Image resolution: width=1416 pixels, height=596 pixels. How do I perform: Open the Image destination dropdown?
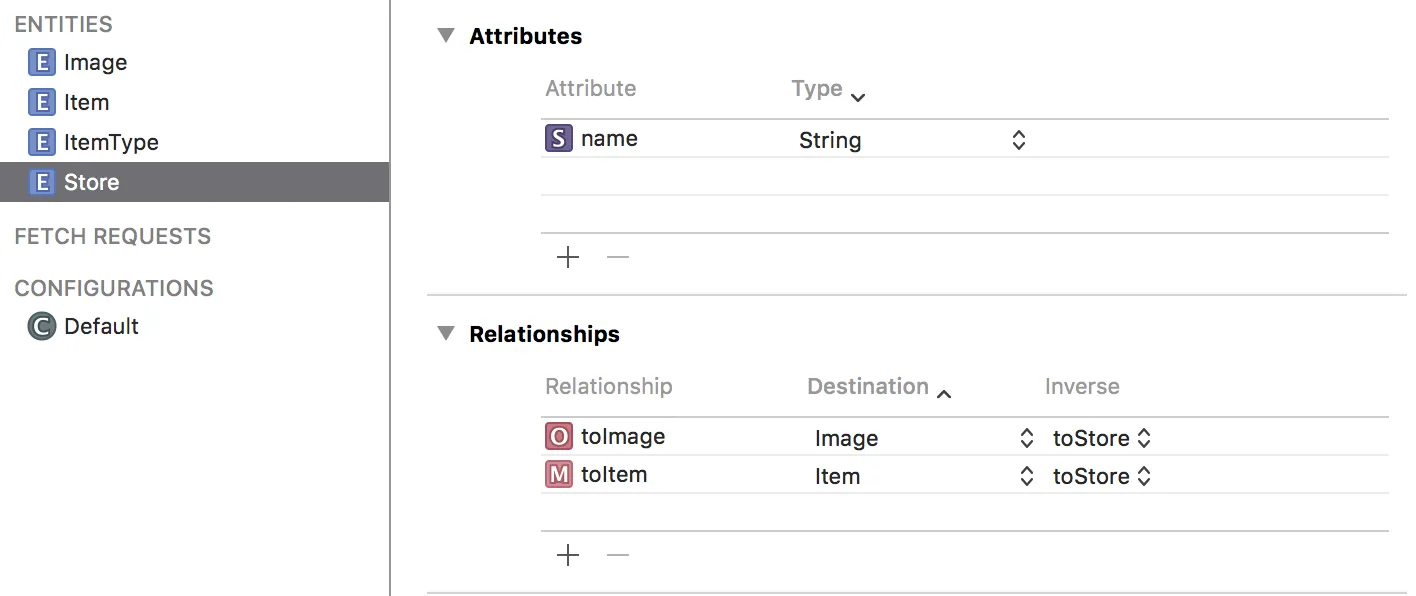coord(1026,438)
